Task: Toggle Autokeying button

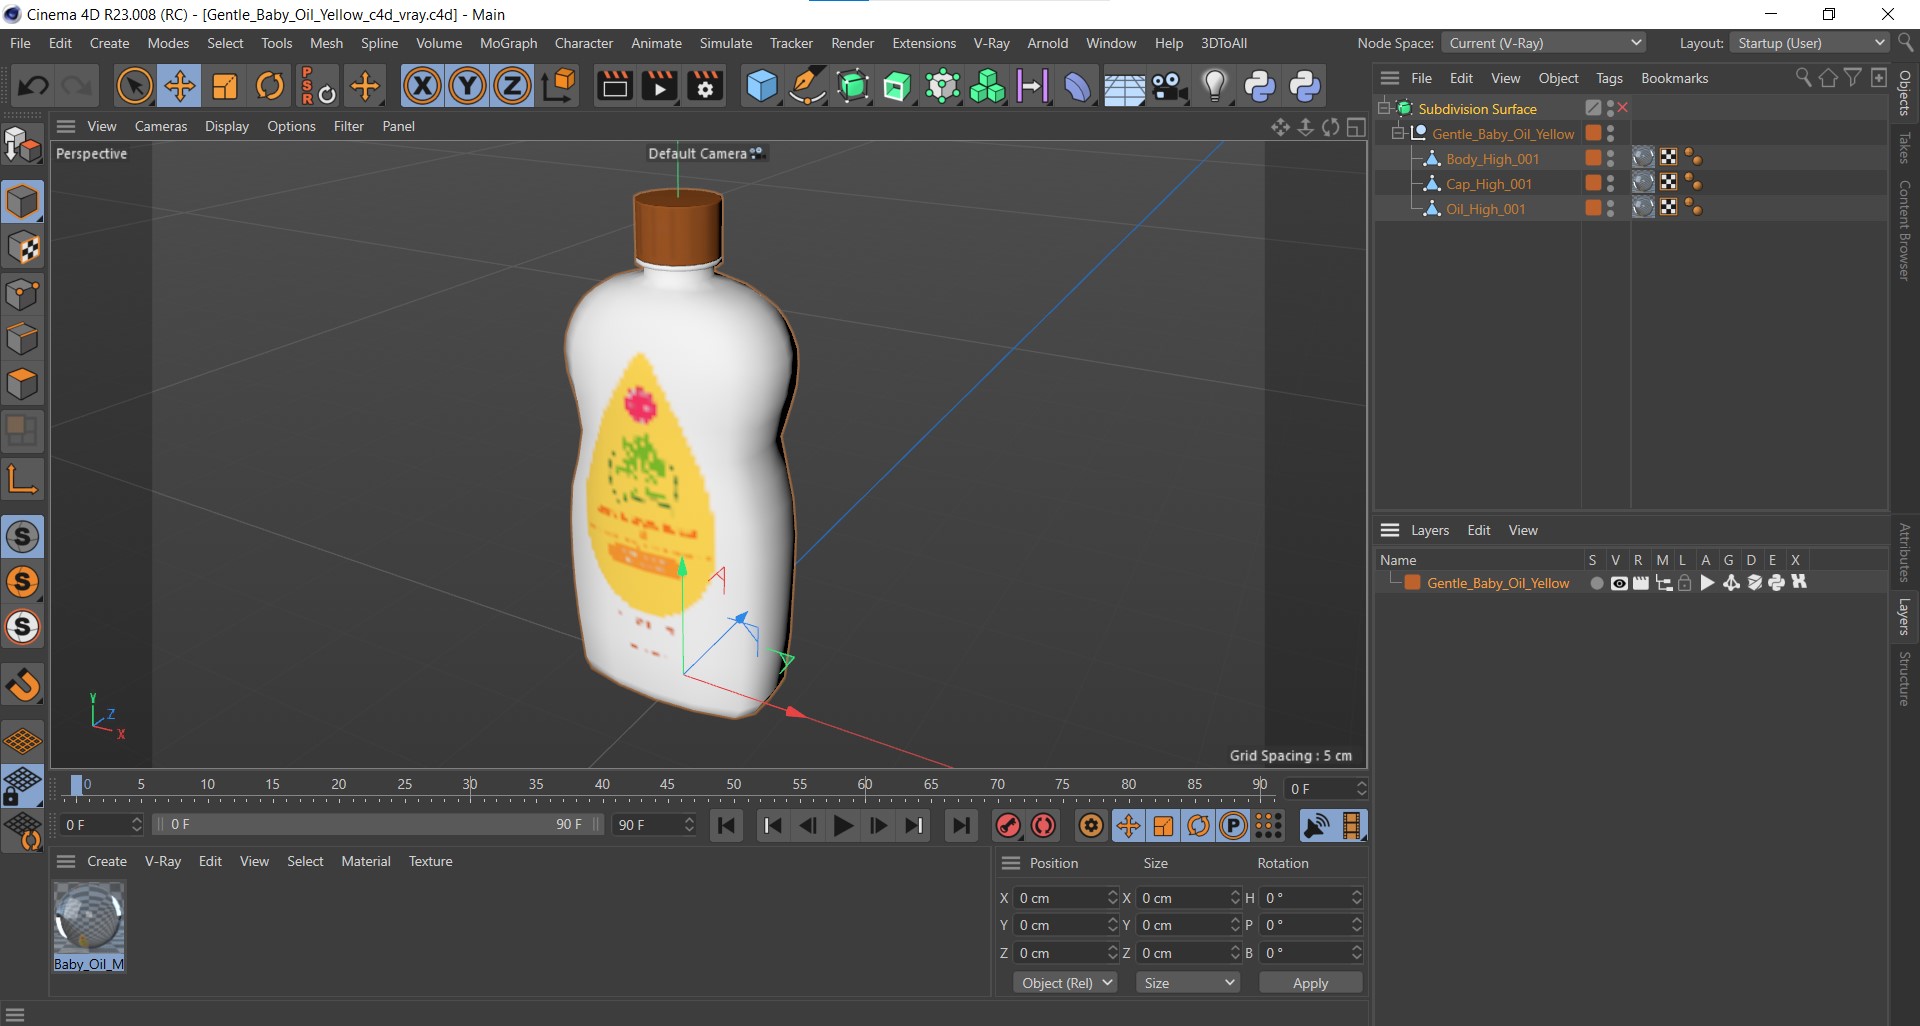Action: [1044, 825]
